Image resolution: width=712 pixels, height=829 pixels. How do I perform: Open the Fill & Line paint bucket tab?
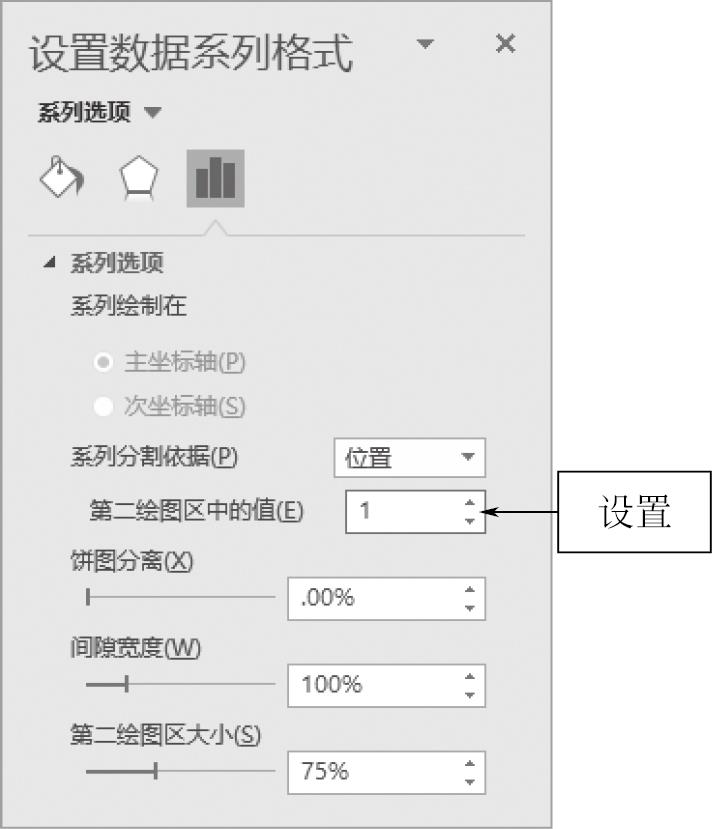click(61, 179)
